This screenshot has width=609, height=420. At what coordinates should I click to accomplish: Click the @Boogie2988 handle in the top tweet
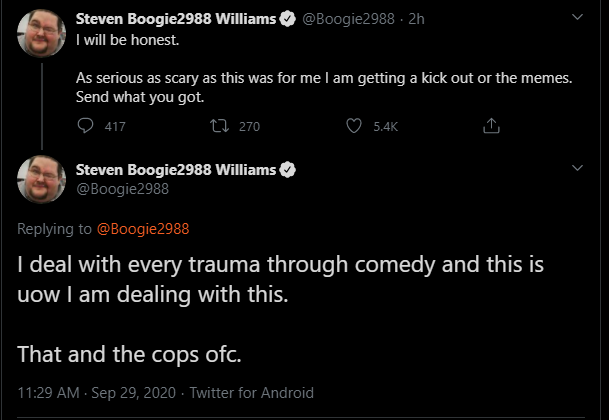click(348, 19)
